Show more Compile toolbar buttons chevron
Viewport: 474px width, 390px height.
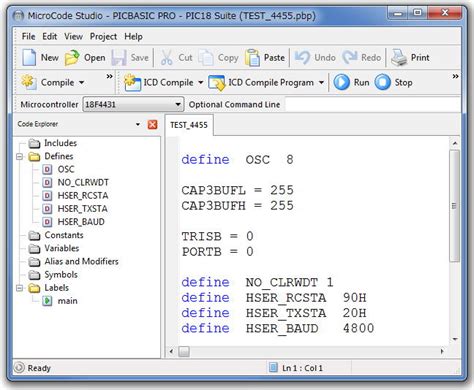pyautogui.click(x=109, y=76)
